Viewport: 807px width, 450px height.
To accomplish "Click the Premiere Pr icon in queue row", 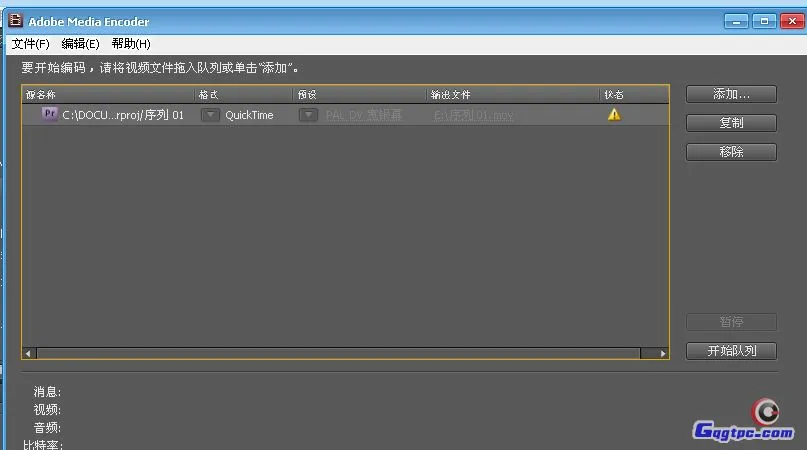I will (x=50, y=114).
